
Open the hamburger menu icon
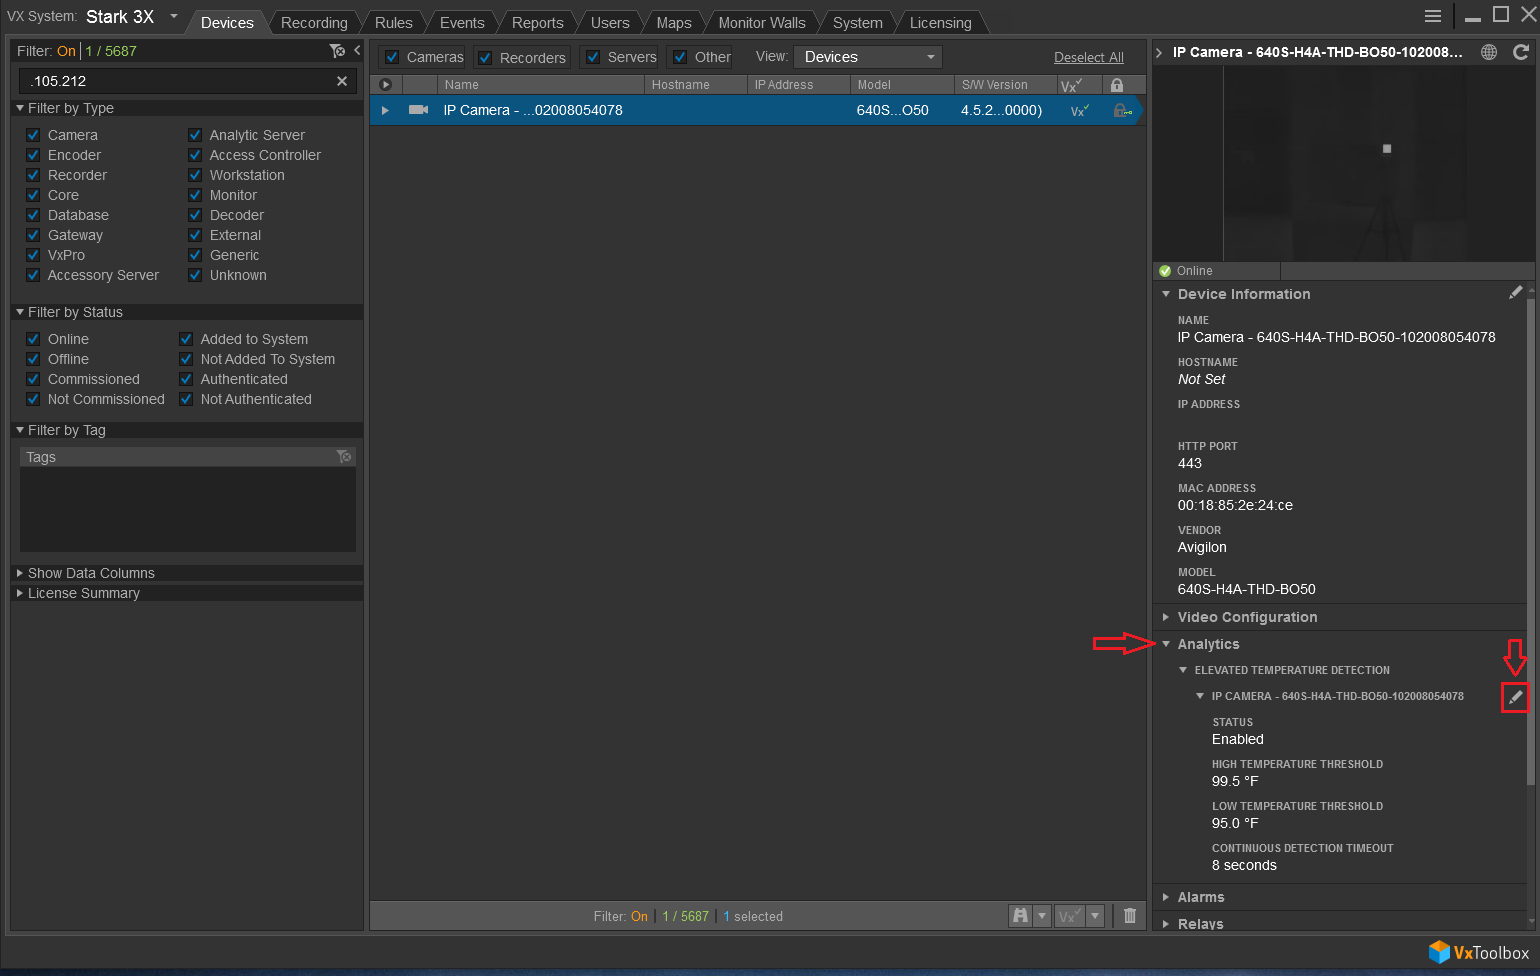[x=1433, y=16]
